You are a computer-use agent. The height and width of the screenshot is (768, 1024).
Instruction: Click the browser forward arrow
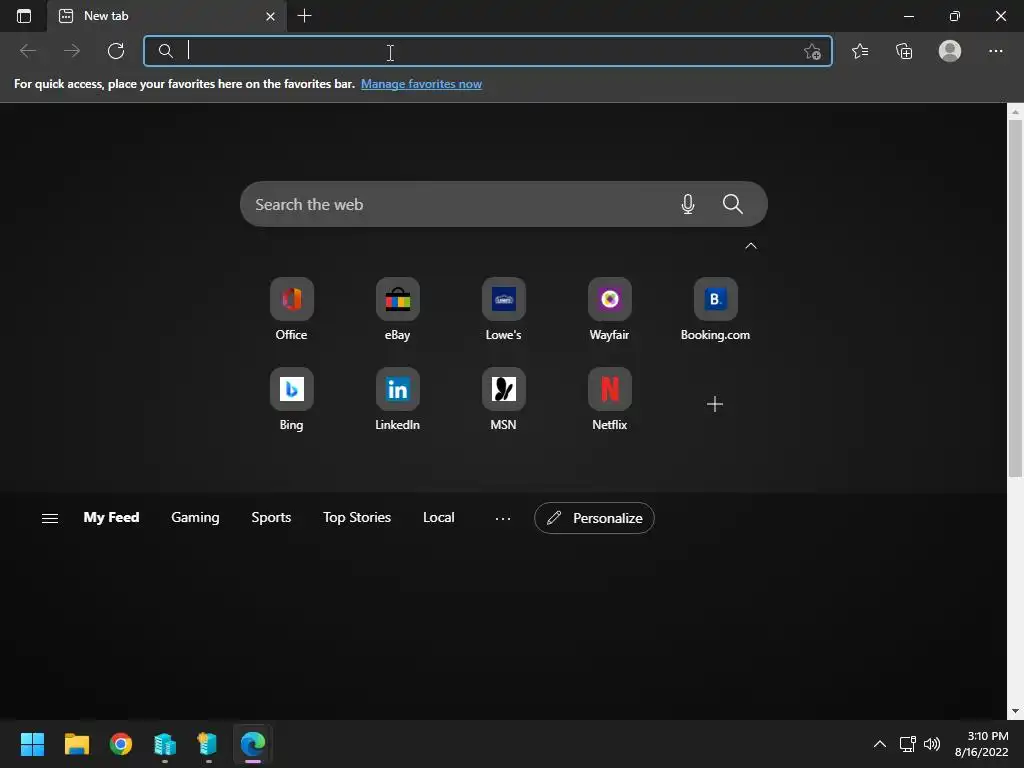click(x=72, y=51)
